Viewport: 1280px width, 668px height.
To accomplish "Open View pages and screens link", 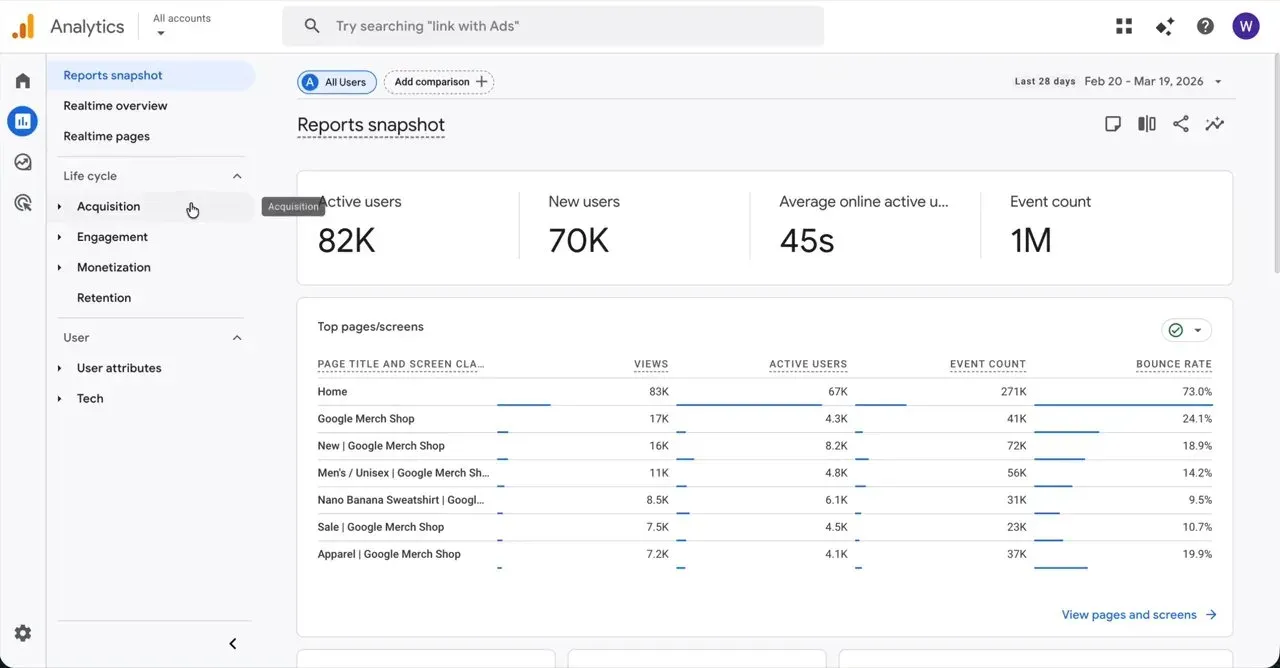I will [1139, 615].
